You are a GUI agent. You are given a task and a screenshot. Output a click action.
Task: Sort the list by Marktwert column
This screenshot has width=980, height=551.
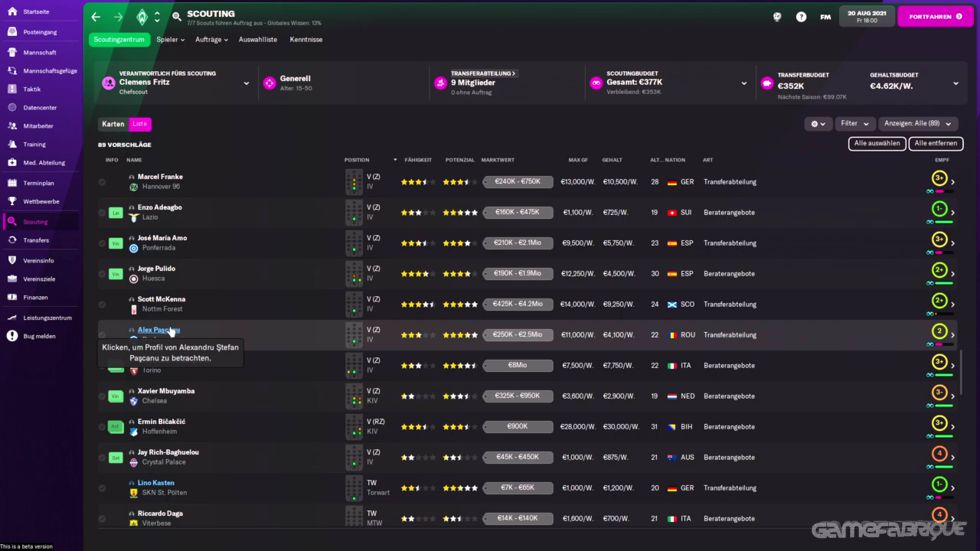(498, 160)
